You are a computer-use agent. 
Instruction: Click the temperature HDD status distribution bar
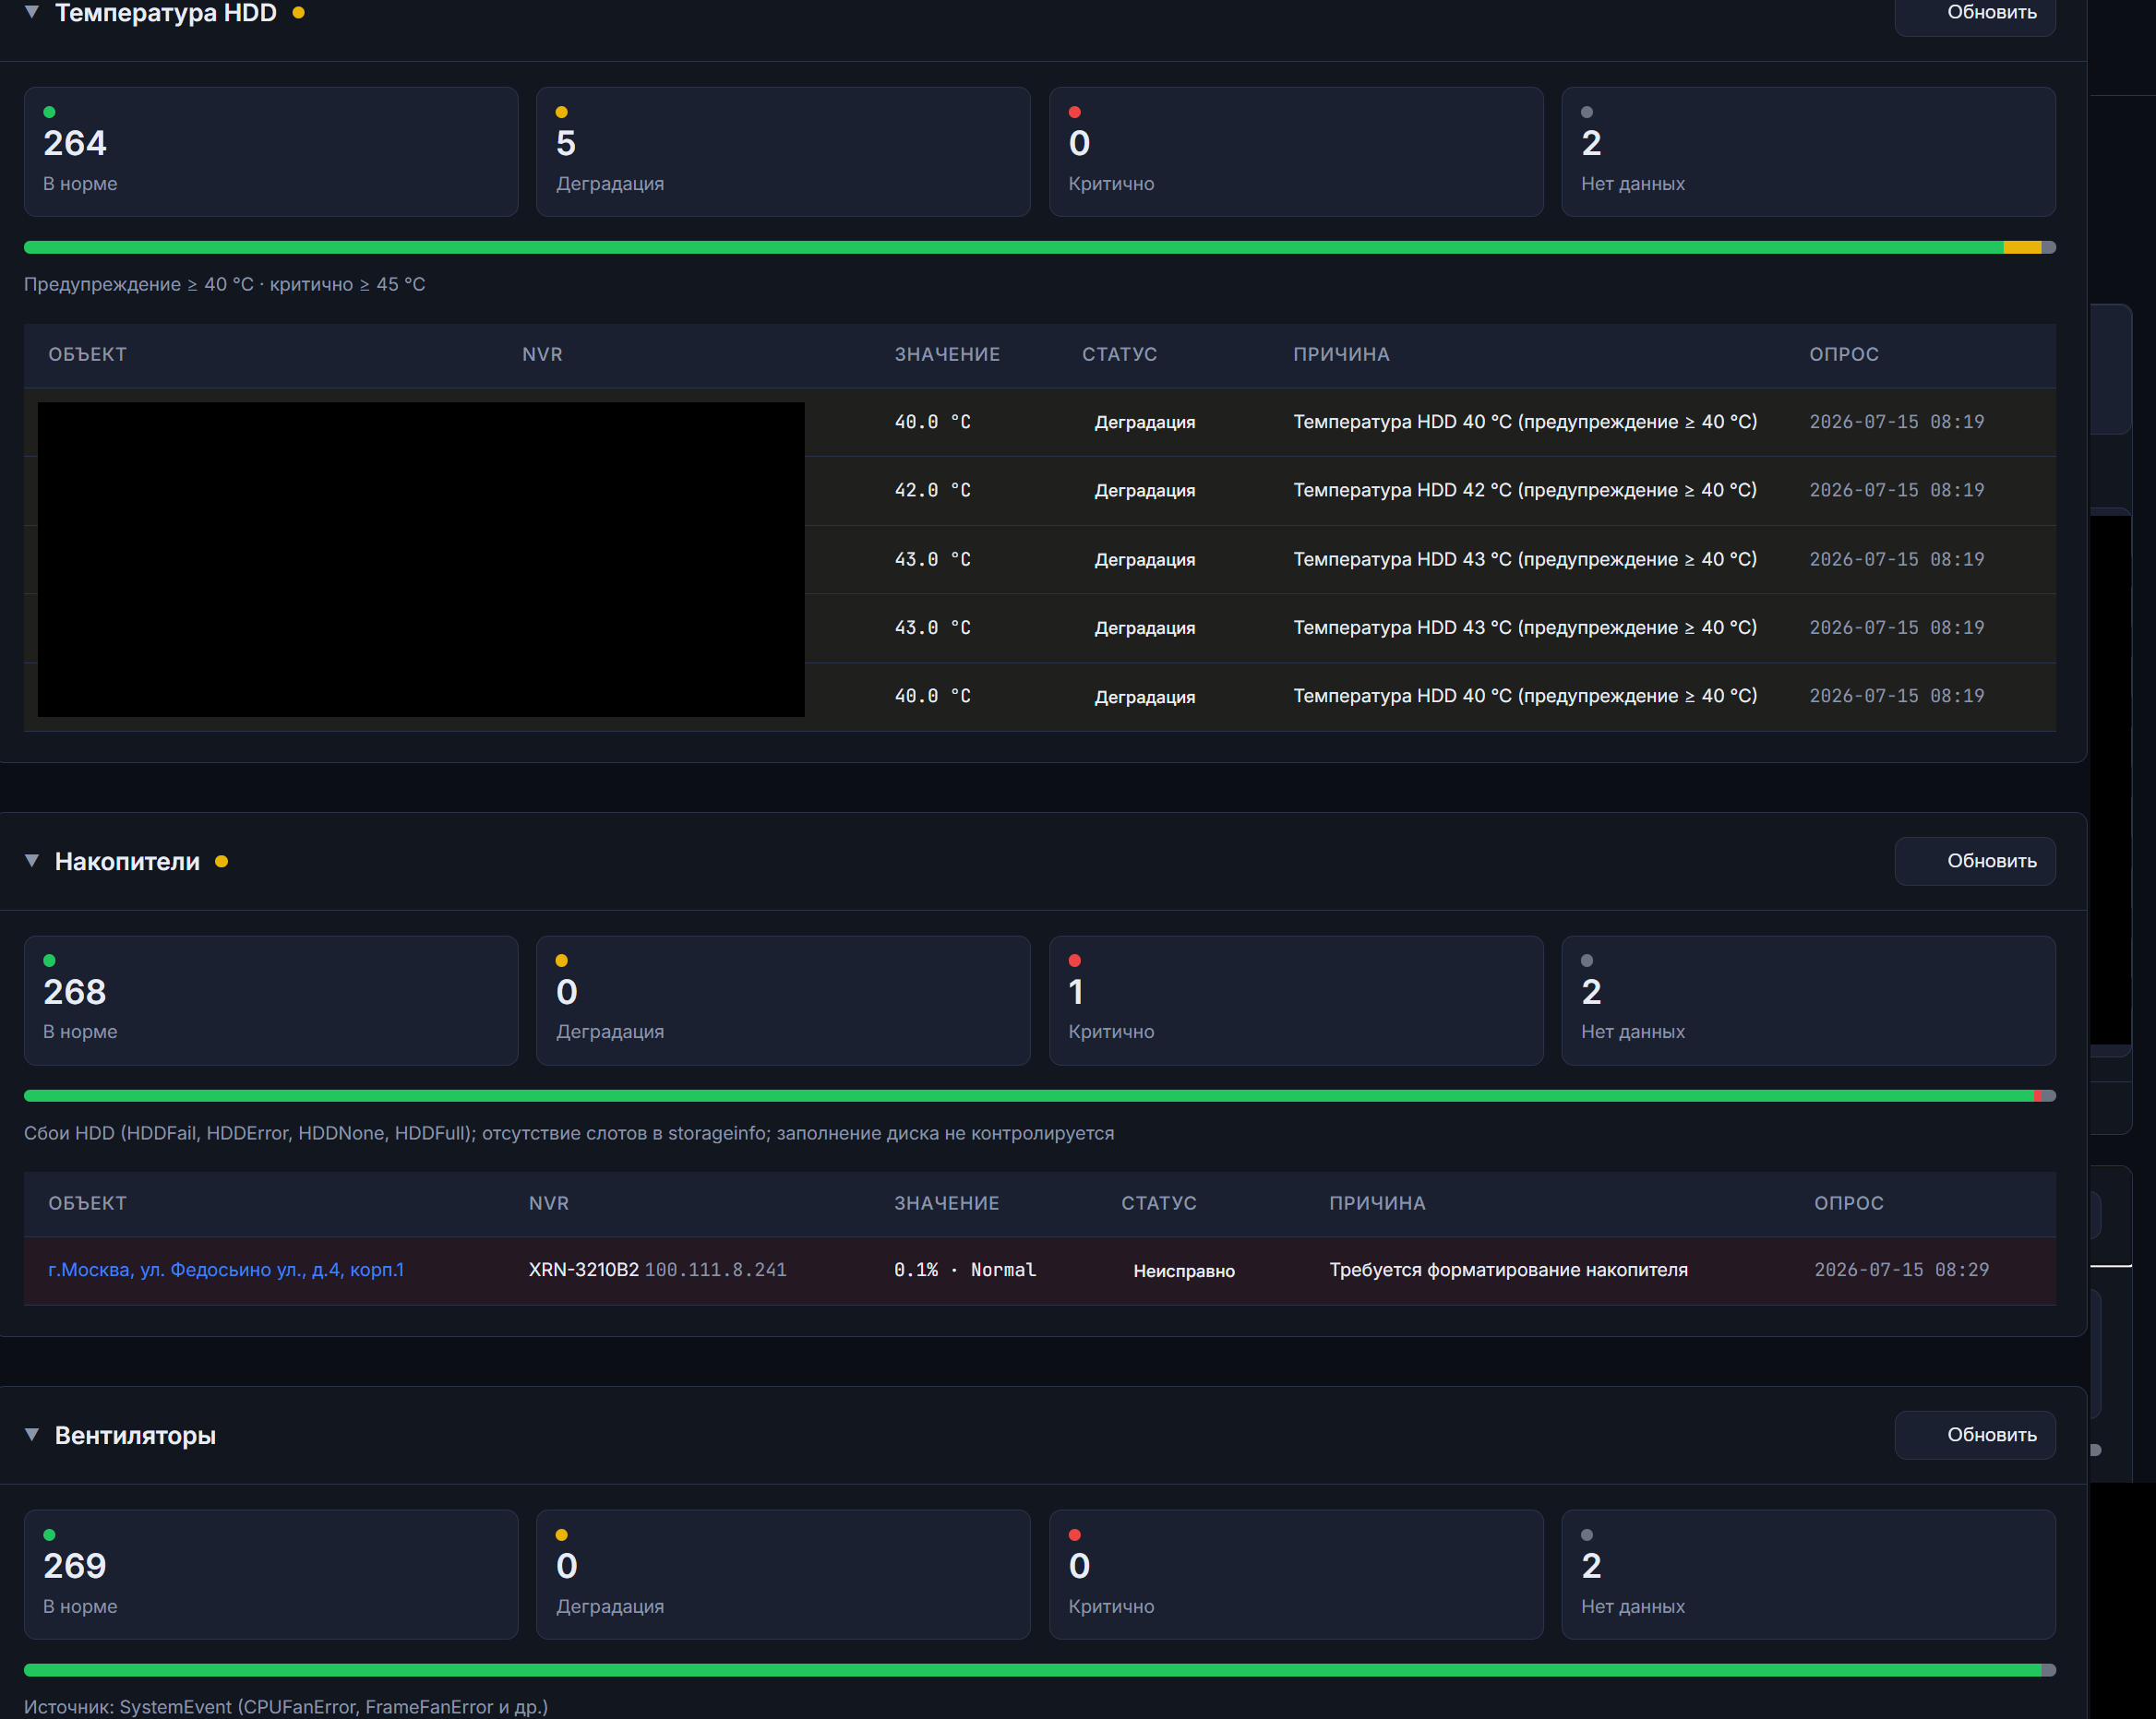(x=1039, y=247)
